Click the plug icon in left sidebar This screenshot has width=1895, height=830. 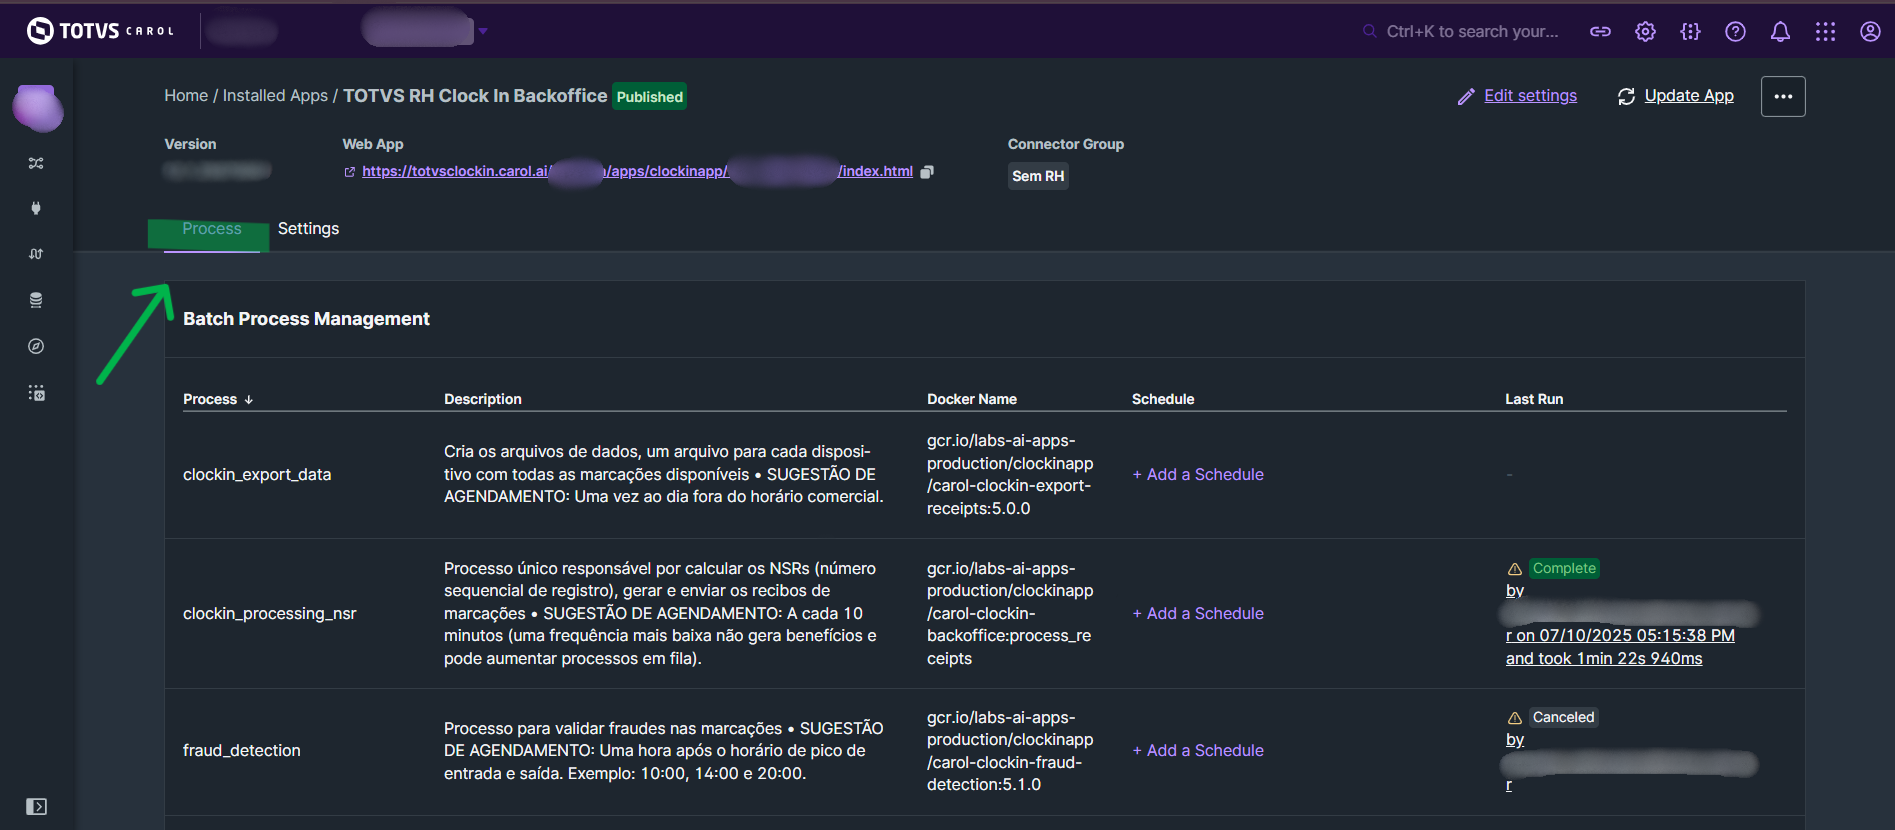tap(36, 208)
